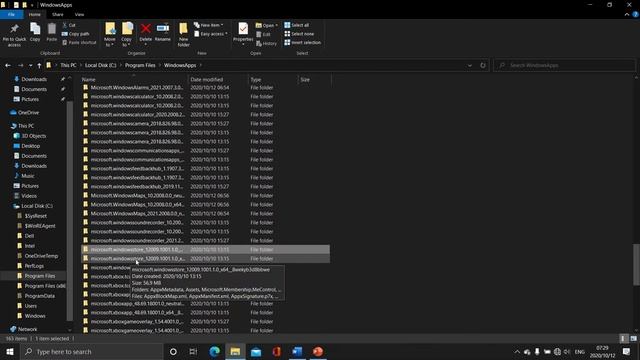The width and height of the screenshot is (640, 360).
Task: Go up one folder level
Action: click(x=39, y=65)
